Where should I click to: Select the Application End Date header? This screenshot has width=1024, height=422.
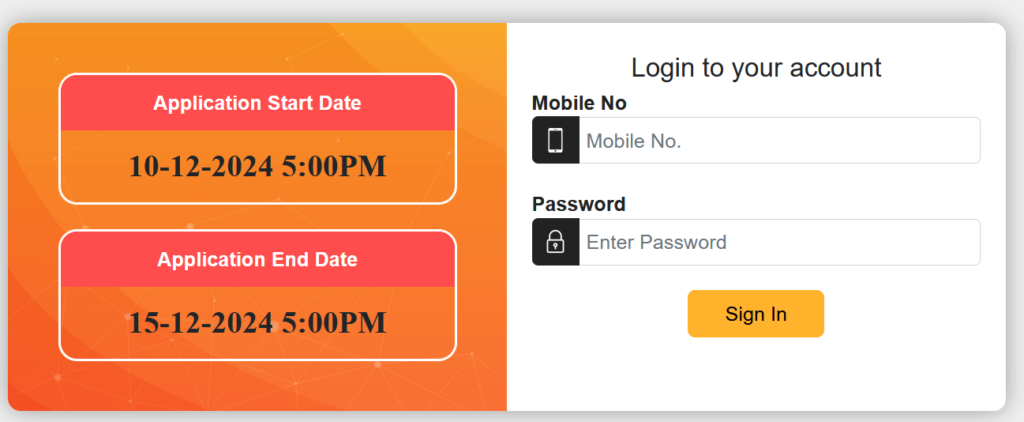click(257, 259)
